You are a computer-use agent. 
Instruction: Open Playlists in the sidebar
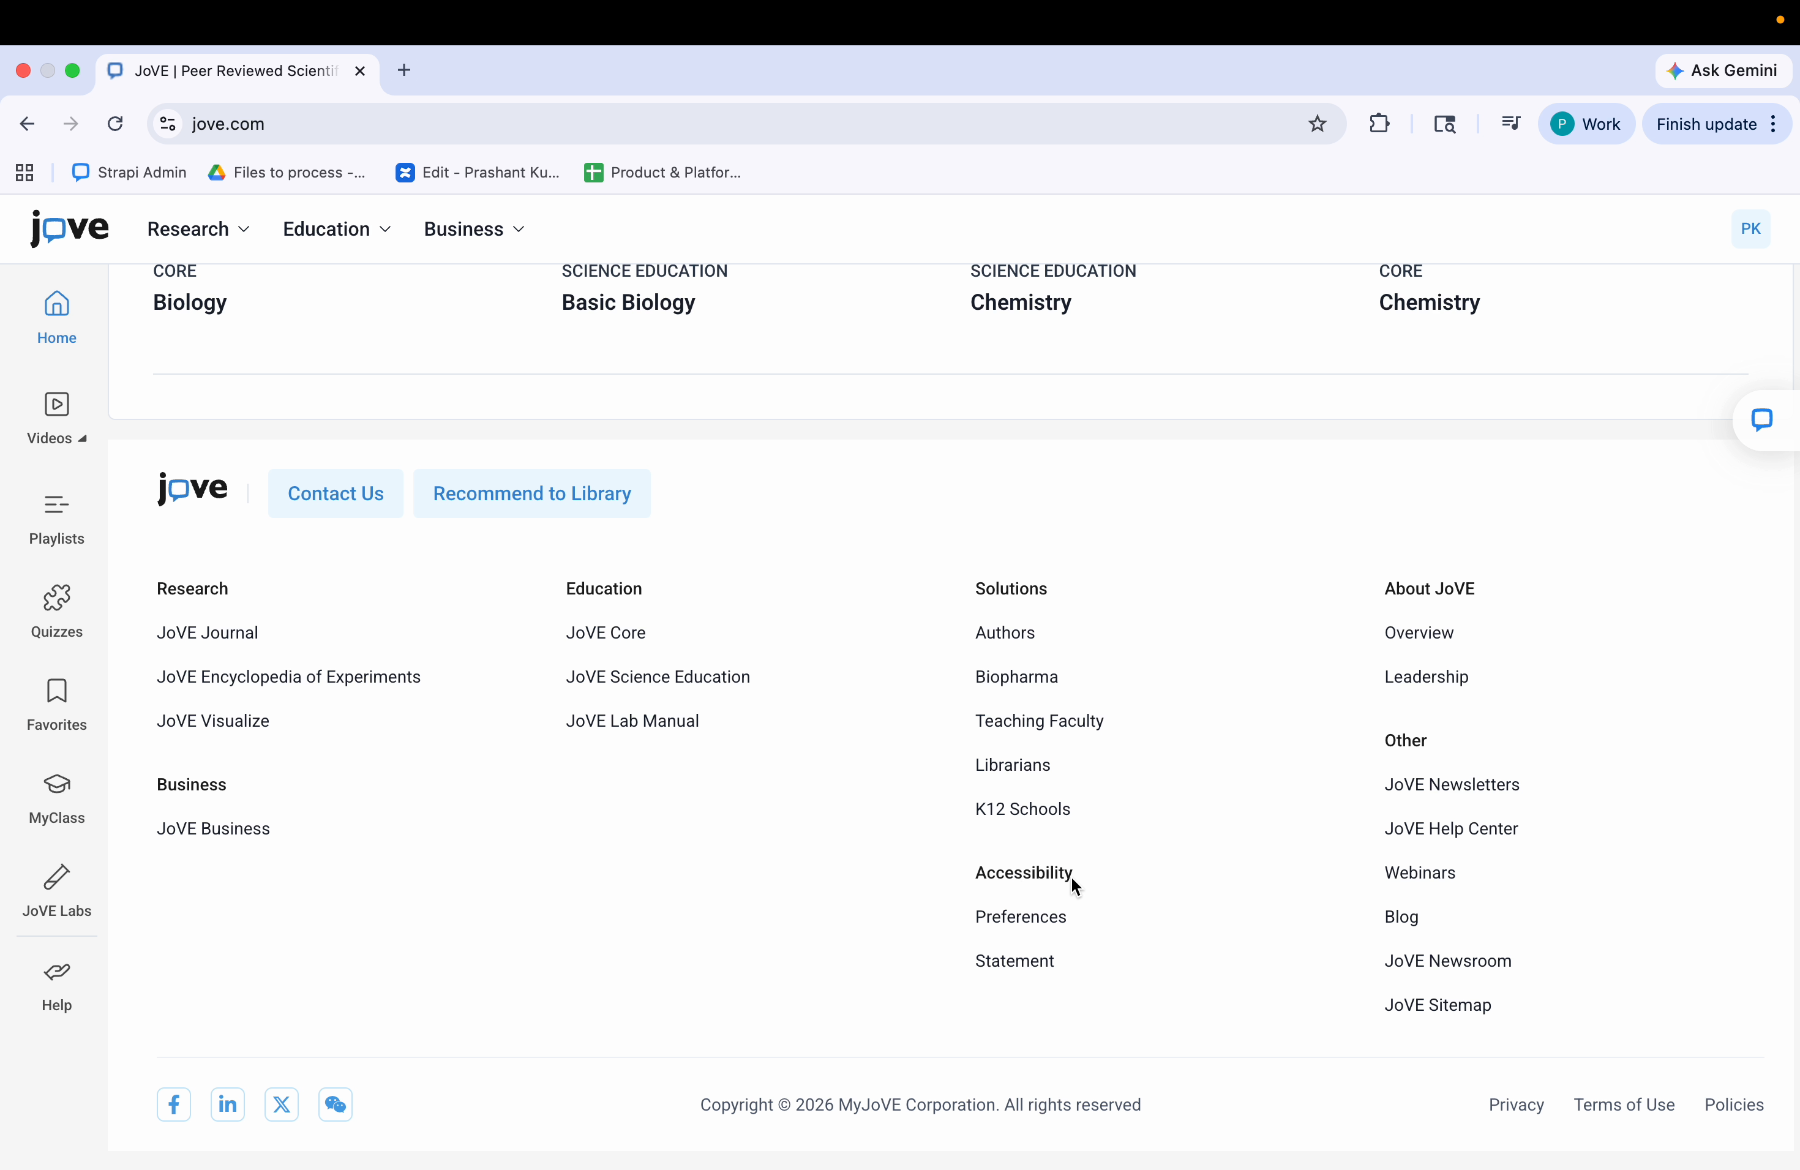point(57,520)
